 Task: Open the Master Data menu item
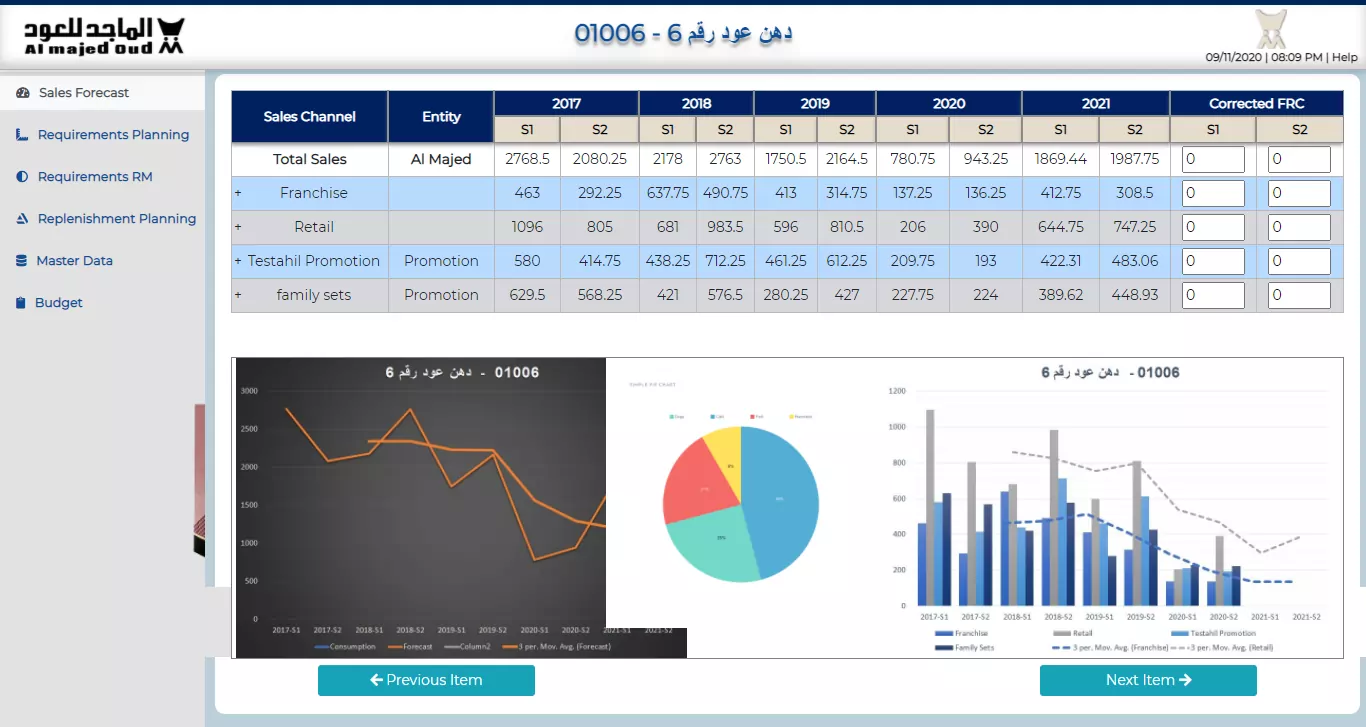coord(74,261)
